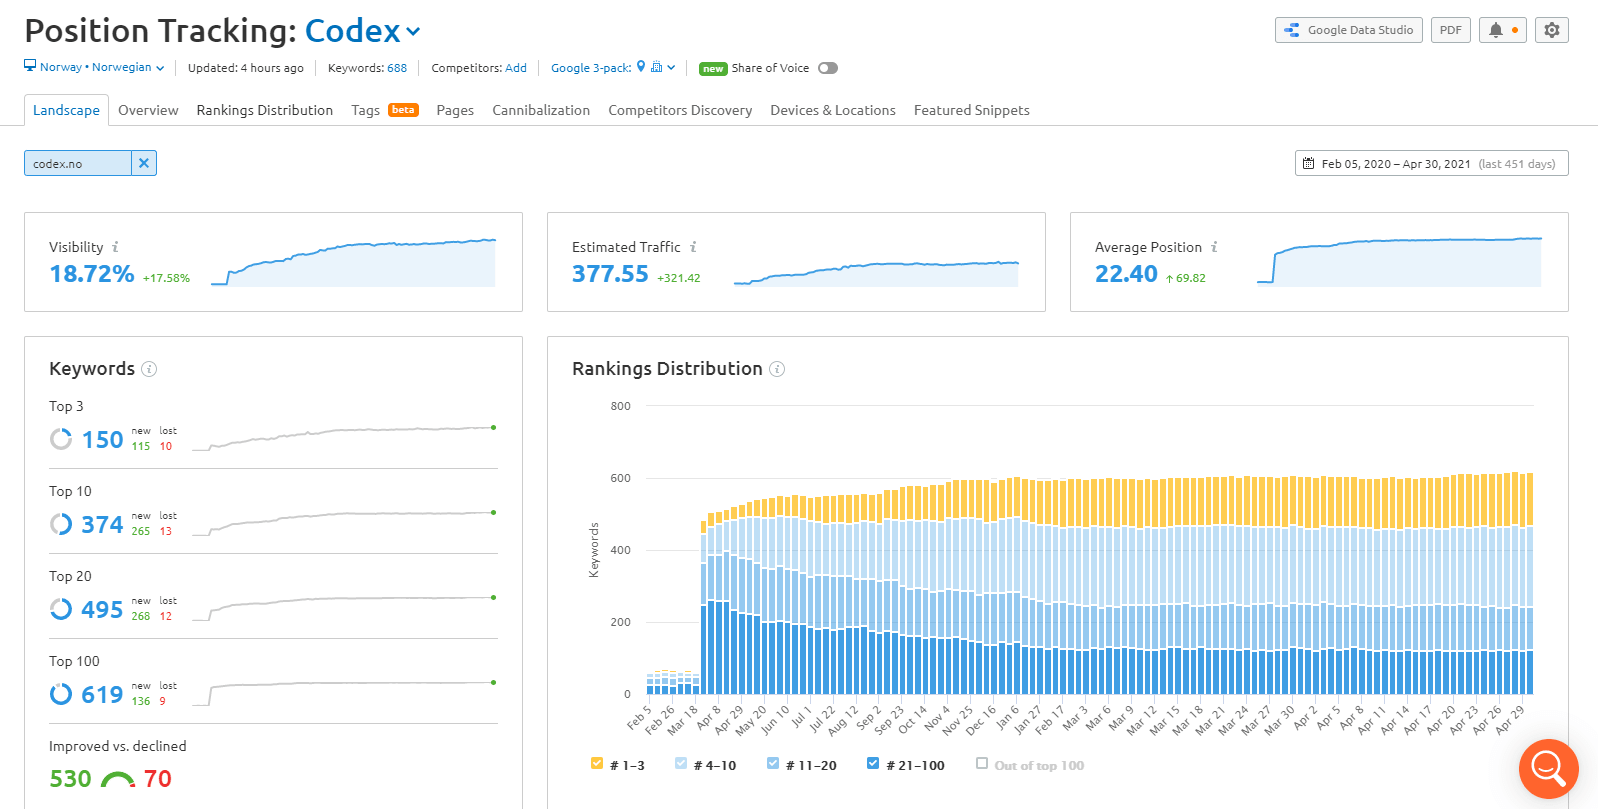The width and height of the screenshot is (1598, 809).
Task: Click the Average Position sparkline chart
Action: pos(1399,261)
